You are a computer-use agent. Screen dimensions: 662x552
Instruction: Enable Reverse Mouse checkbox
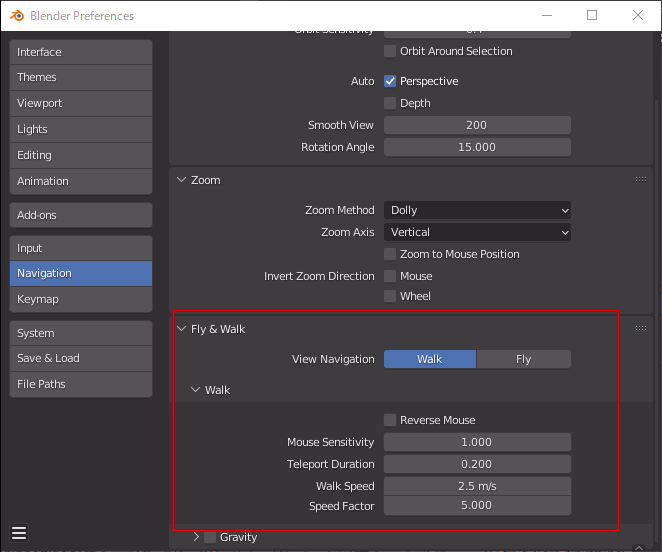(390, 420)
